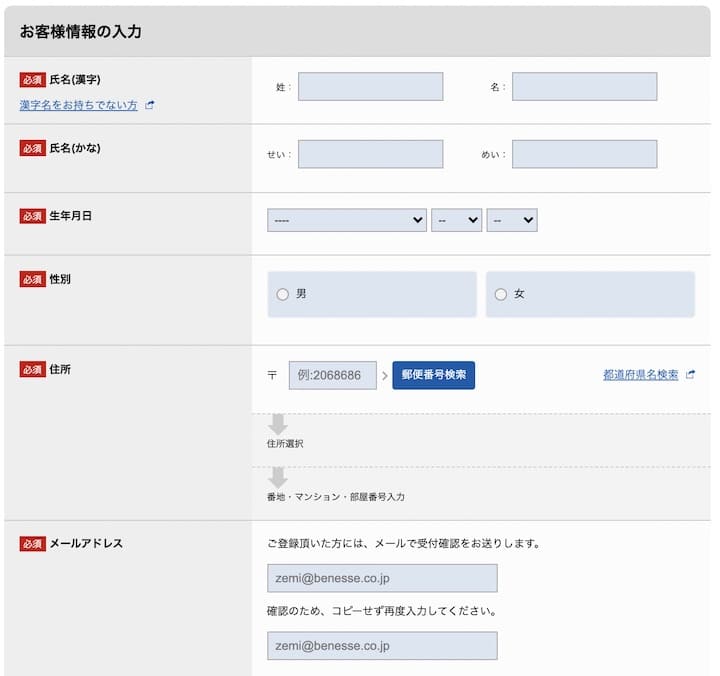Click the 姓 kanji surname field
The image size is (720, 676).
[x=370, y=87]
